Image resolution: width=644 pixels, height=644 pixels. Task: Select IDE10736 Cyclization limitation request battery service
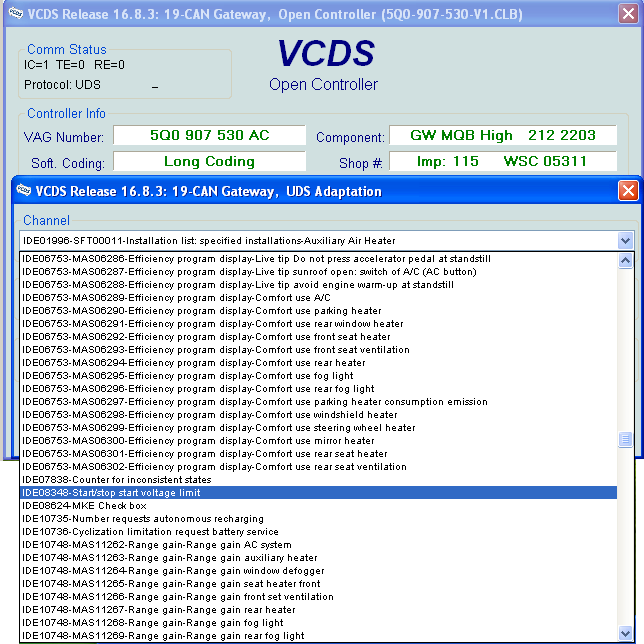tap(318, 532)
